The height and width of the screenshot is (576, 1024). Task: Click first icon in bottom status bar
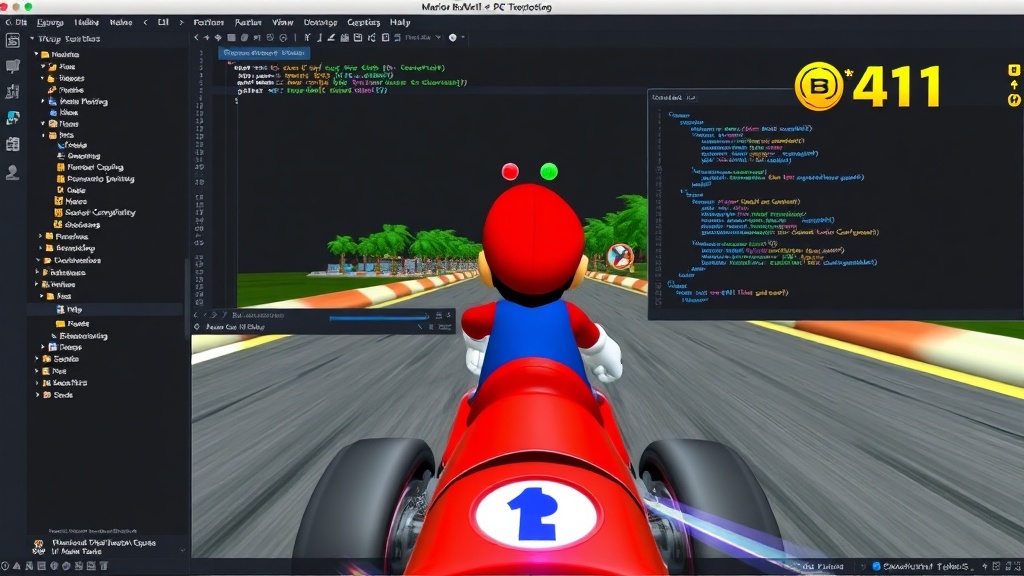click(x=5, y=566)
